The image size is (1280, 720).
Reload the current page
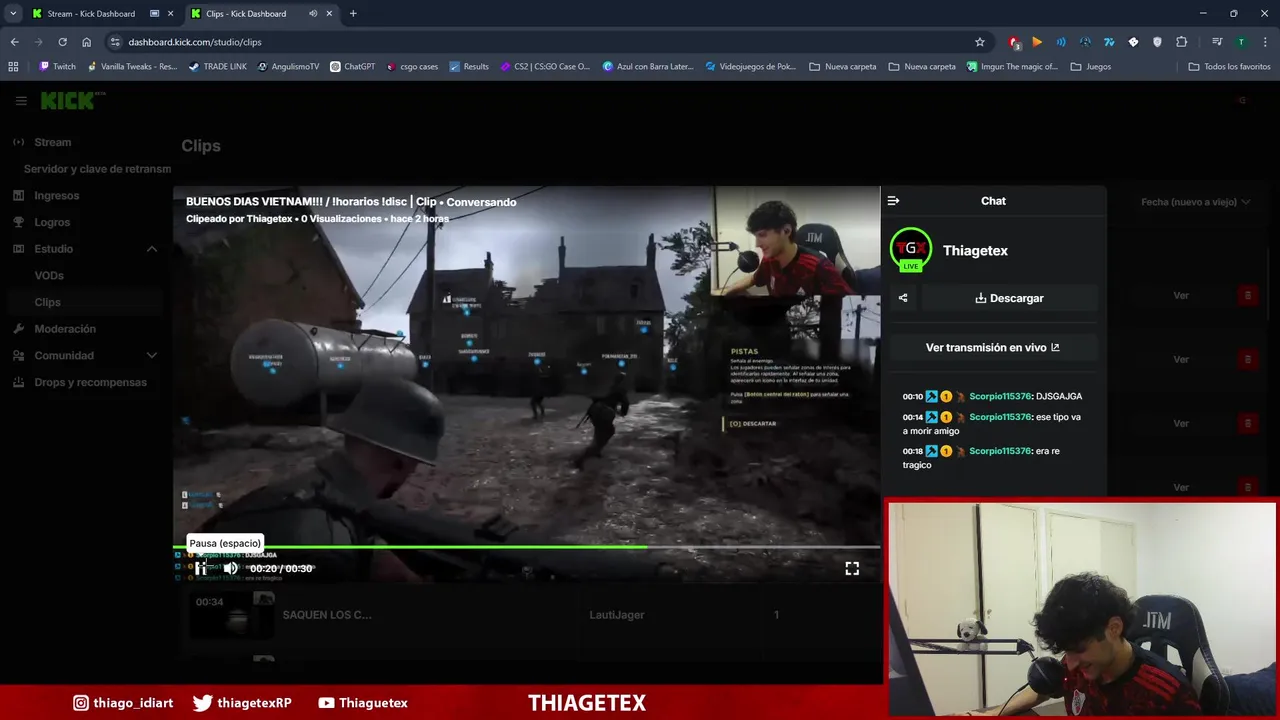click(x=62, y=42)
